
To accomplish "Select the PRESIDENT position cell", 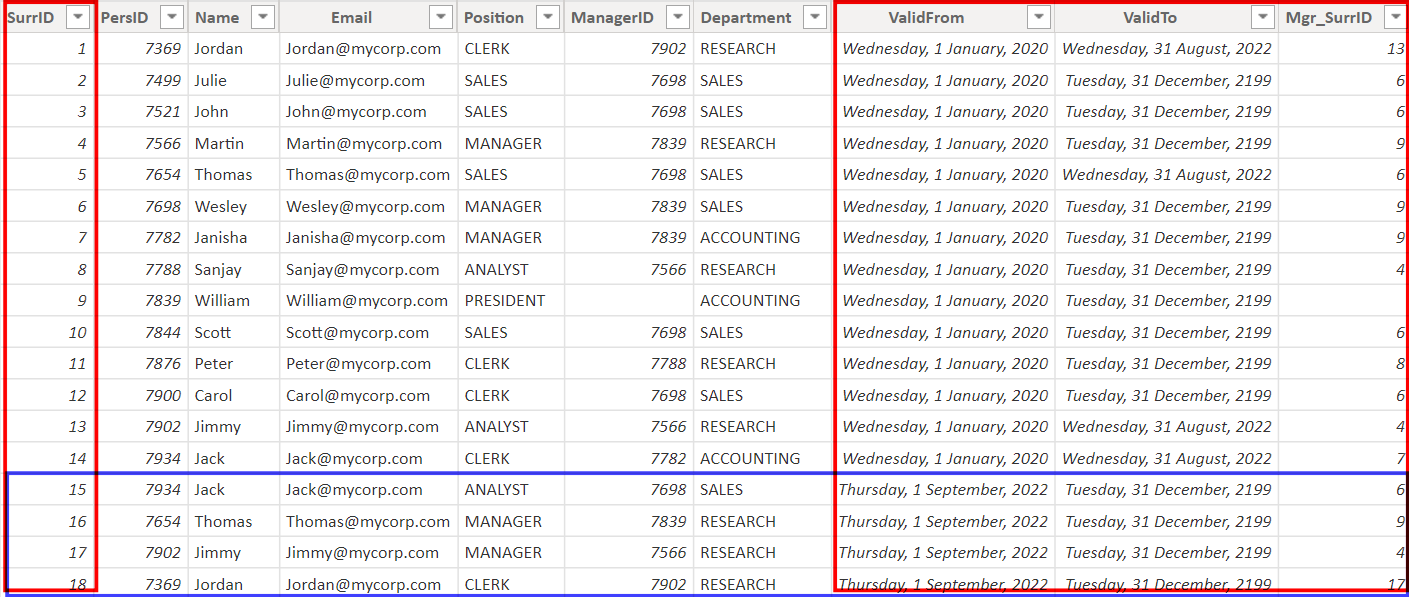I will pyautogui.click(x=505, y=301).
